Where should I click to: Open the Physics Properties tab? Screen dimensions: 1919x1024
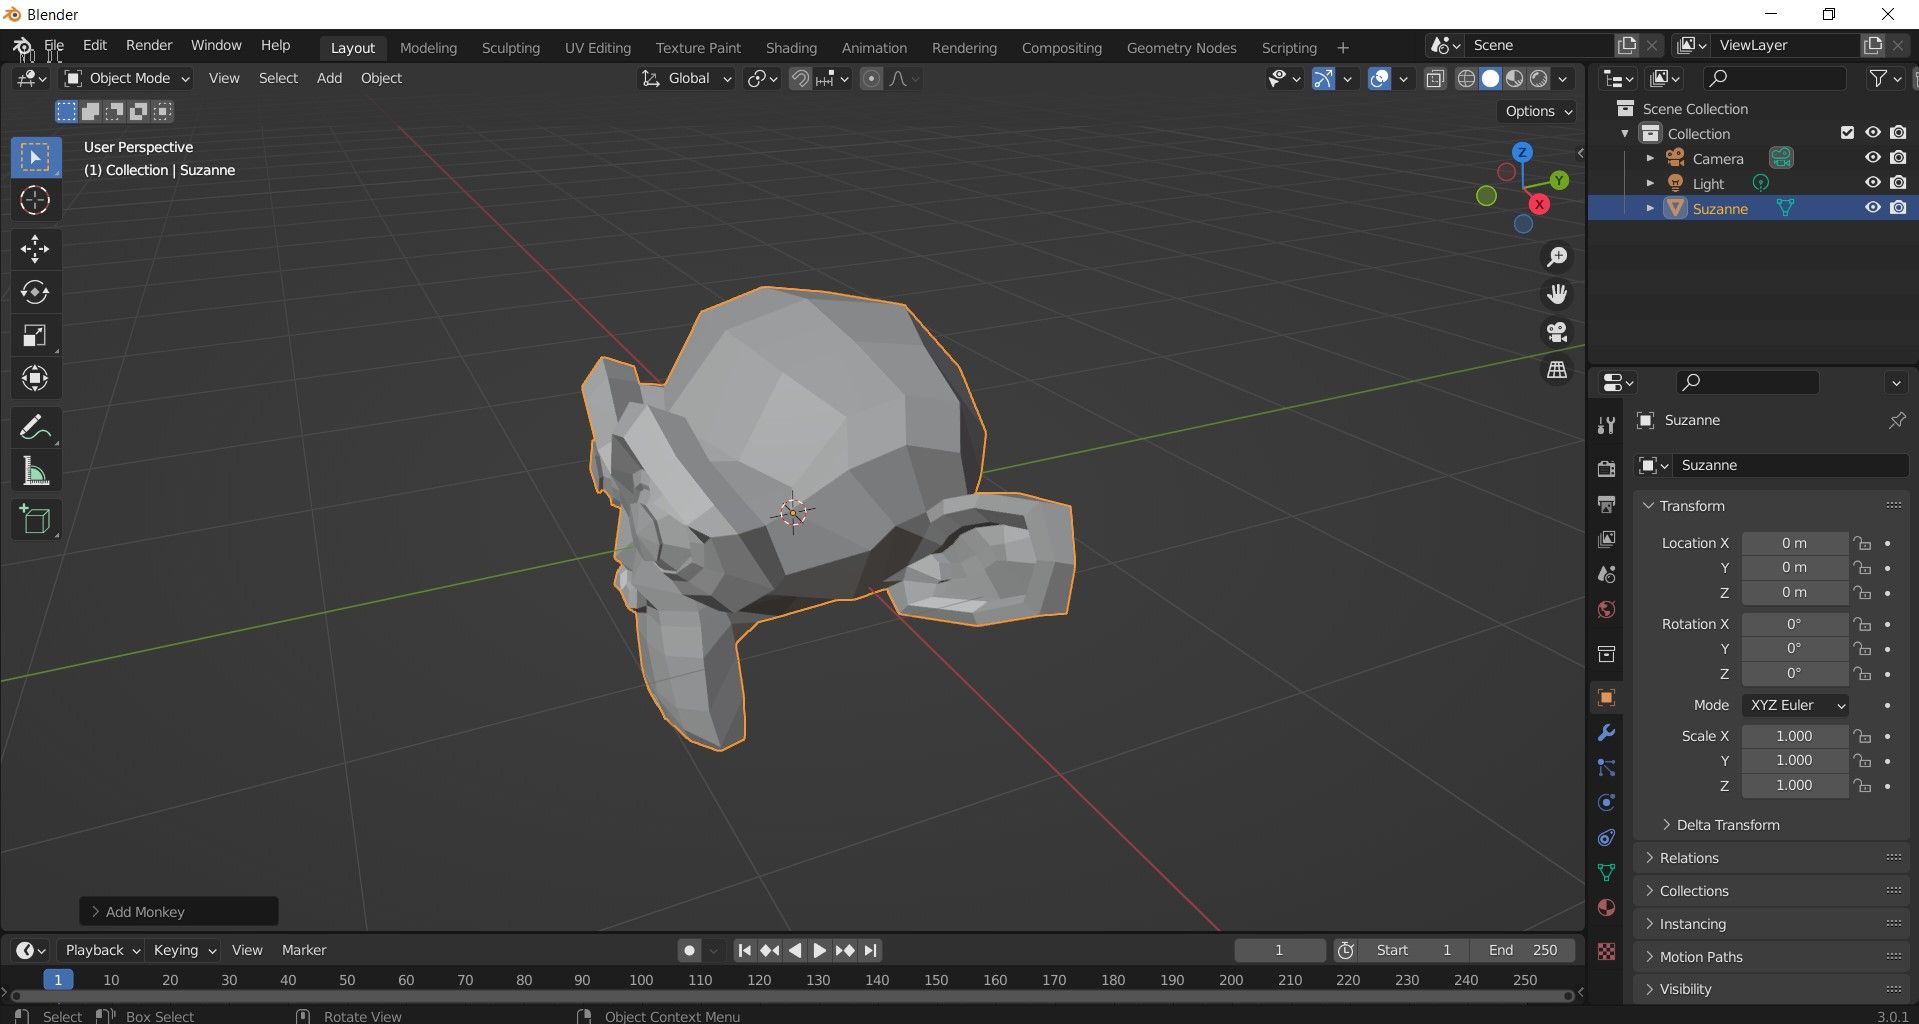(1606, 801)
